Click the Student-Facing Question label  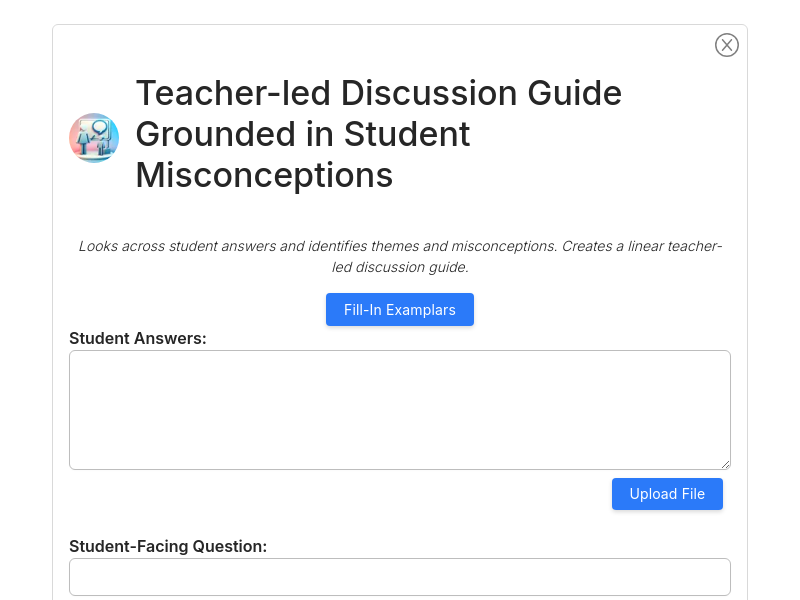(x=168, y=546)
